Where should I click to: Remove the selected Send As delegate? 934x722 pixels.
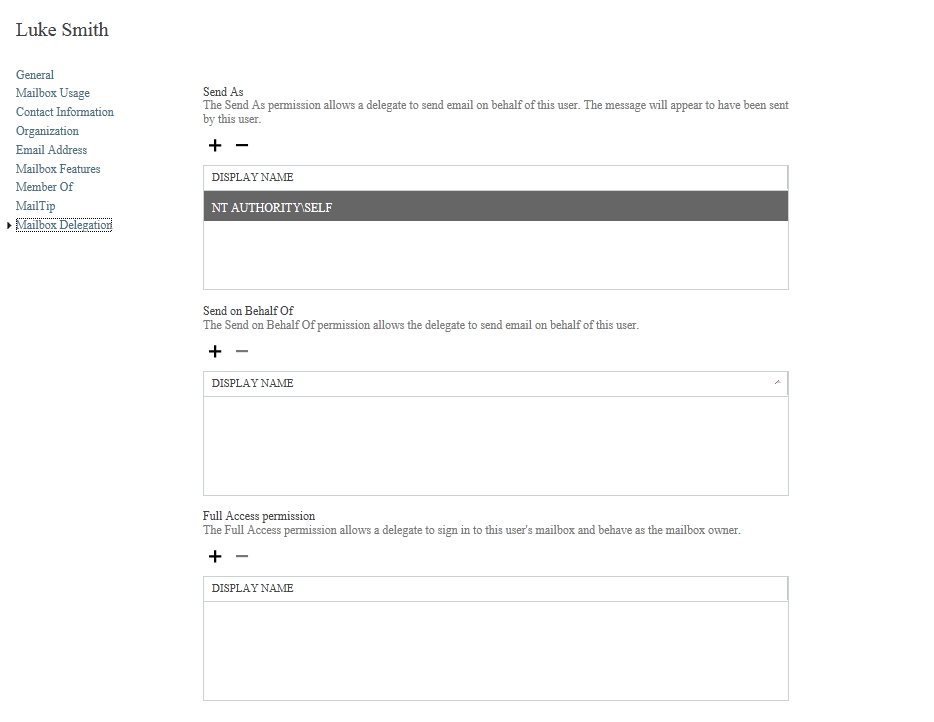(241, 145)
